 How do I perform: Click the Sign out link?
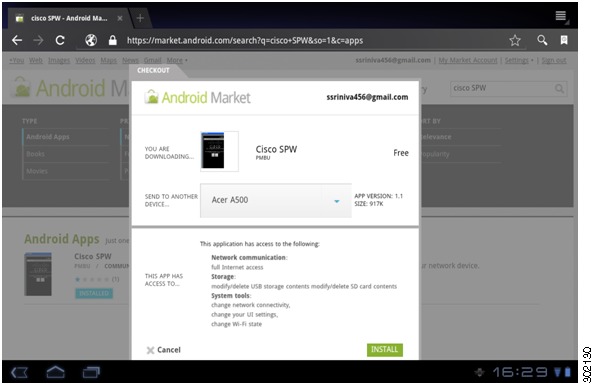(554, 60)
